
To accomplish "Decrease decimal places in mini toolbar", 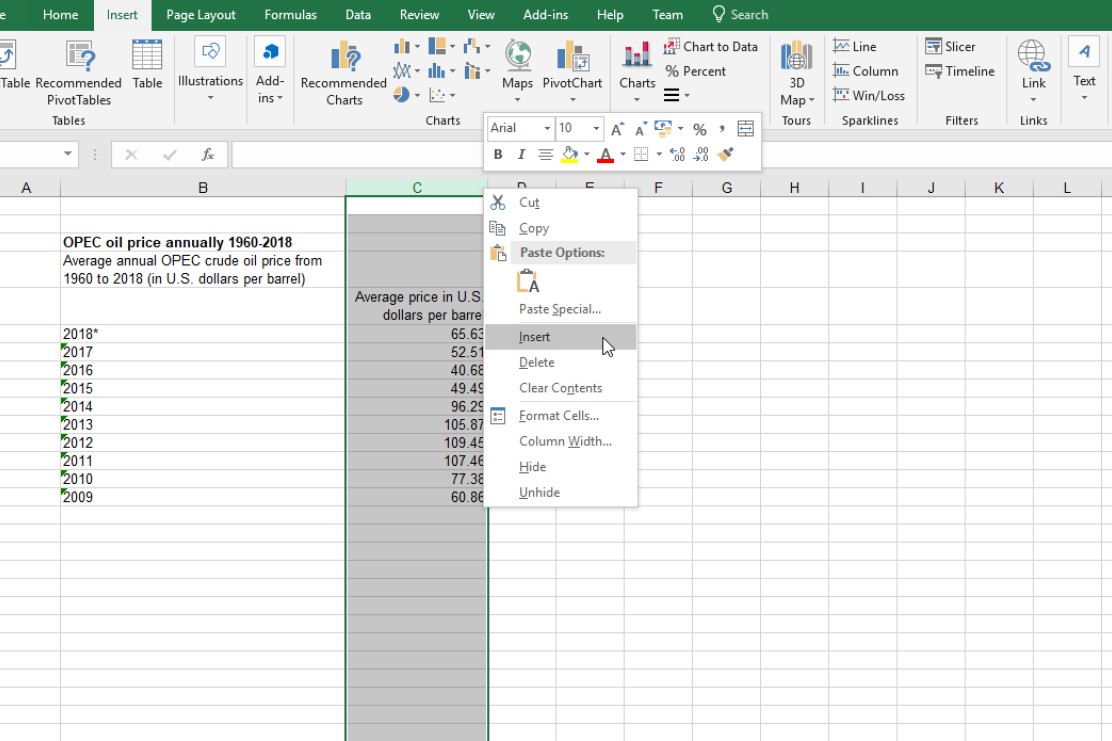I will (701, 155).
